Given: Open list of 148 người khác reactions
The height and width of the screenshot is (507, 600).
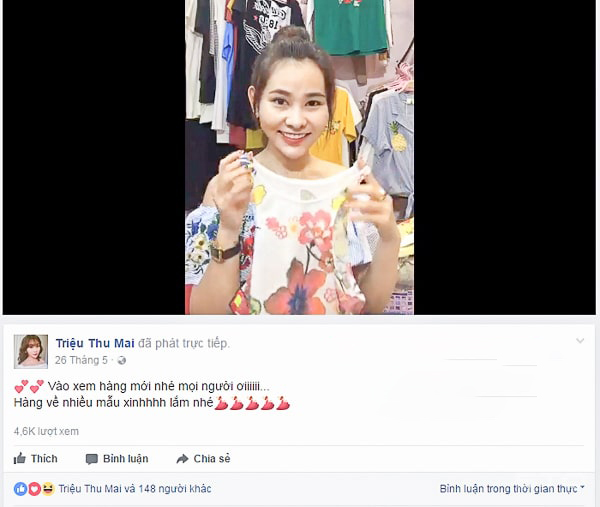Looking at the screenshot, I should point(174,489).
